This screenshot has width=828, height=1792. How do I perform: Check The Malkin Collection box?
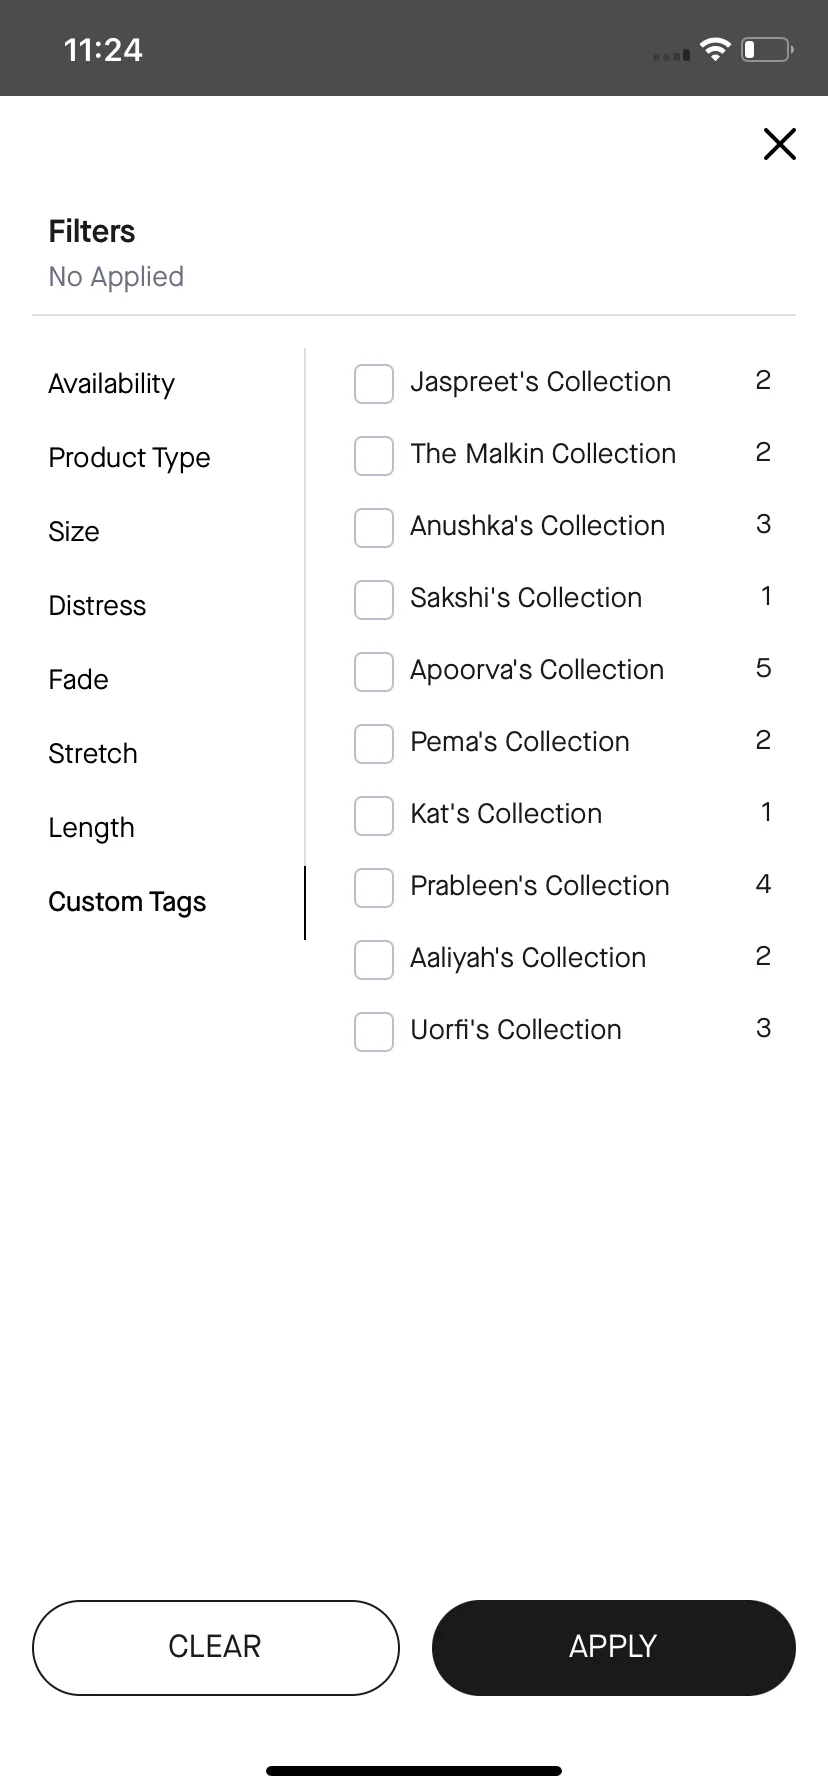[x=374, y=456]
